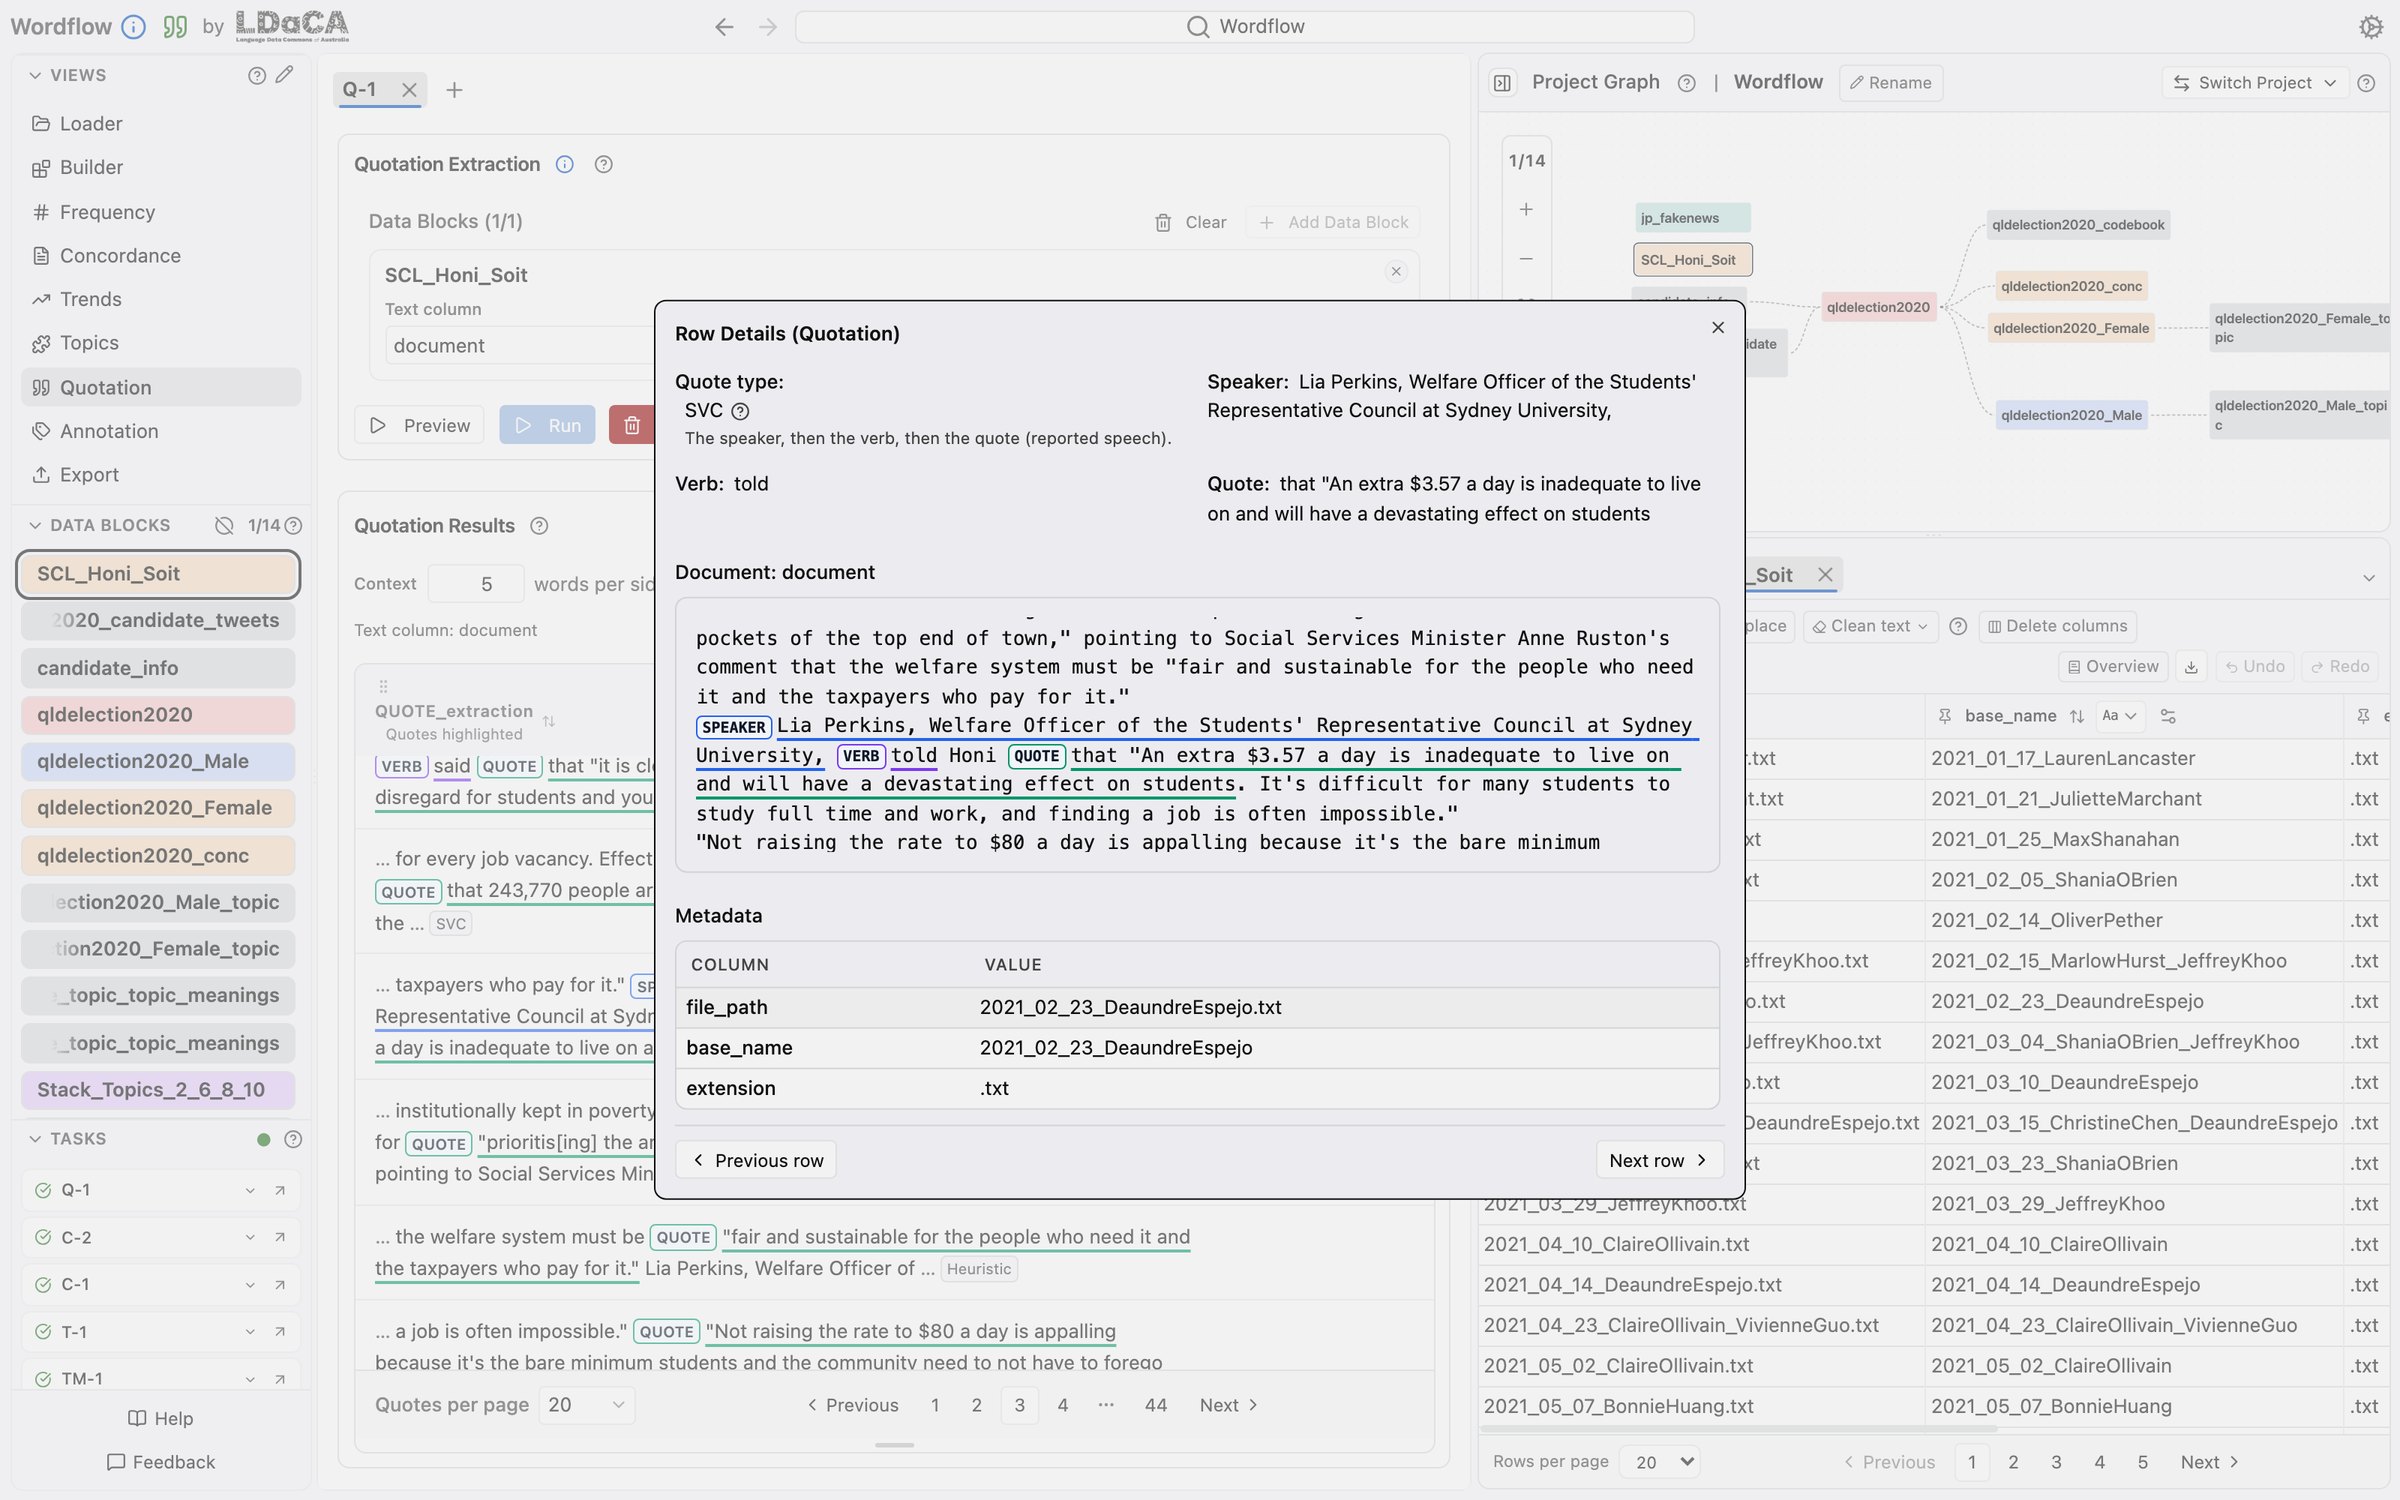Toggle the Project Graph panel layout icon
2400x1500 pixels.
pos(1502,83)
